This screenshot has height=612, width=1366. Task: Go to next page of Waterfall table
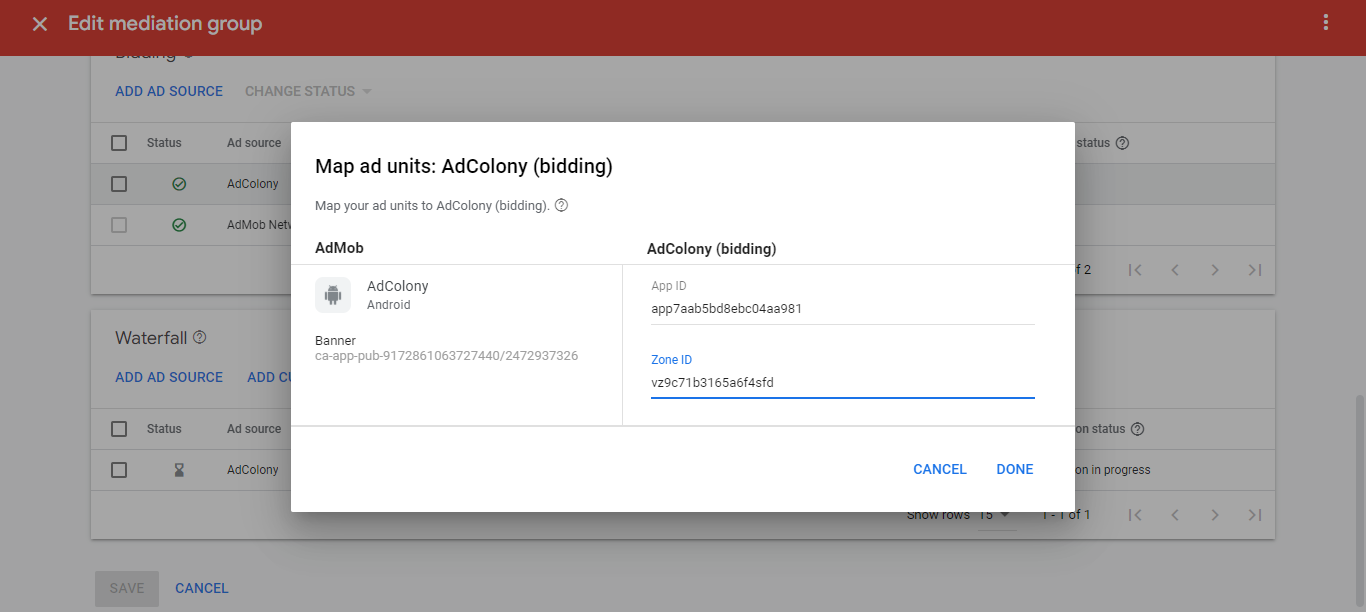[1215, 515]
